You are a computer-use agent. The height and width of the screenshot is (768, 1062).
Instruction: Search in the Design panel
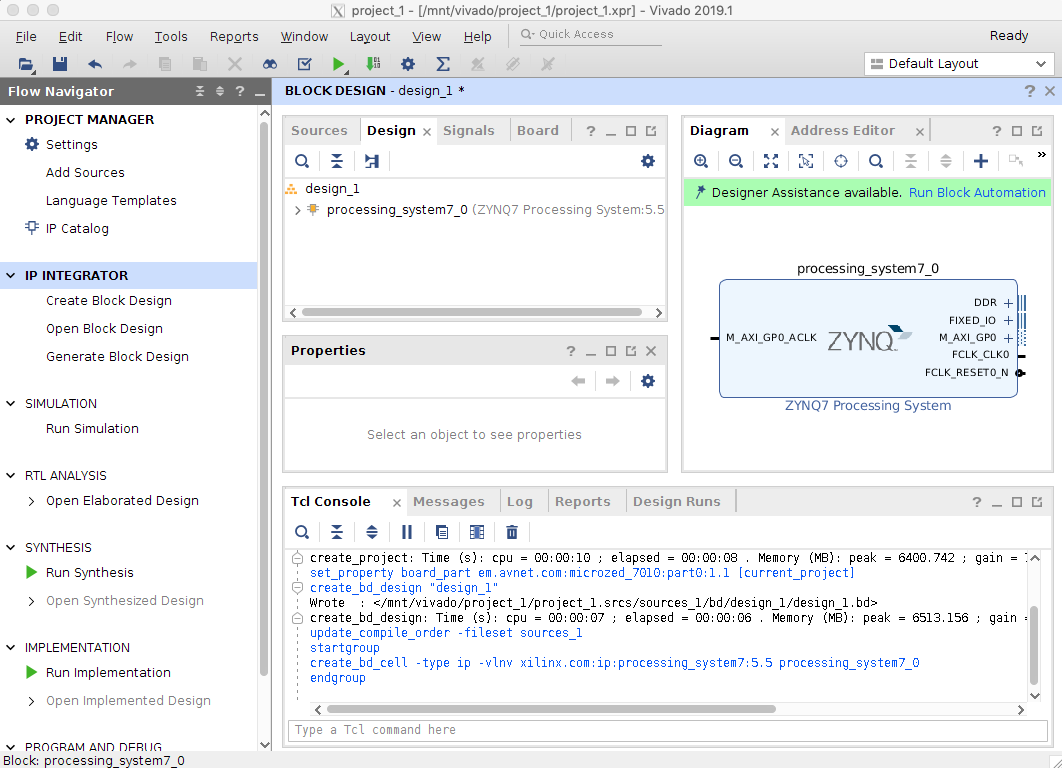tap(302, 161)
